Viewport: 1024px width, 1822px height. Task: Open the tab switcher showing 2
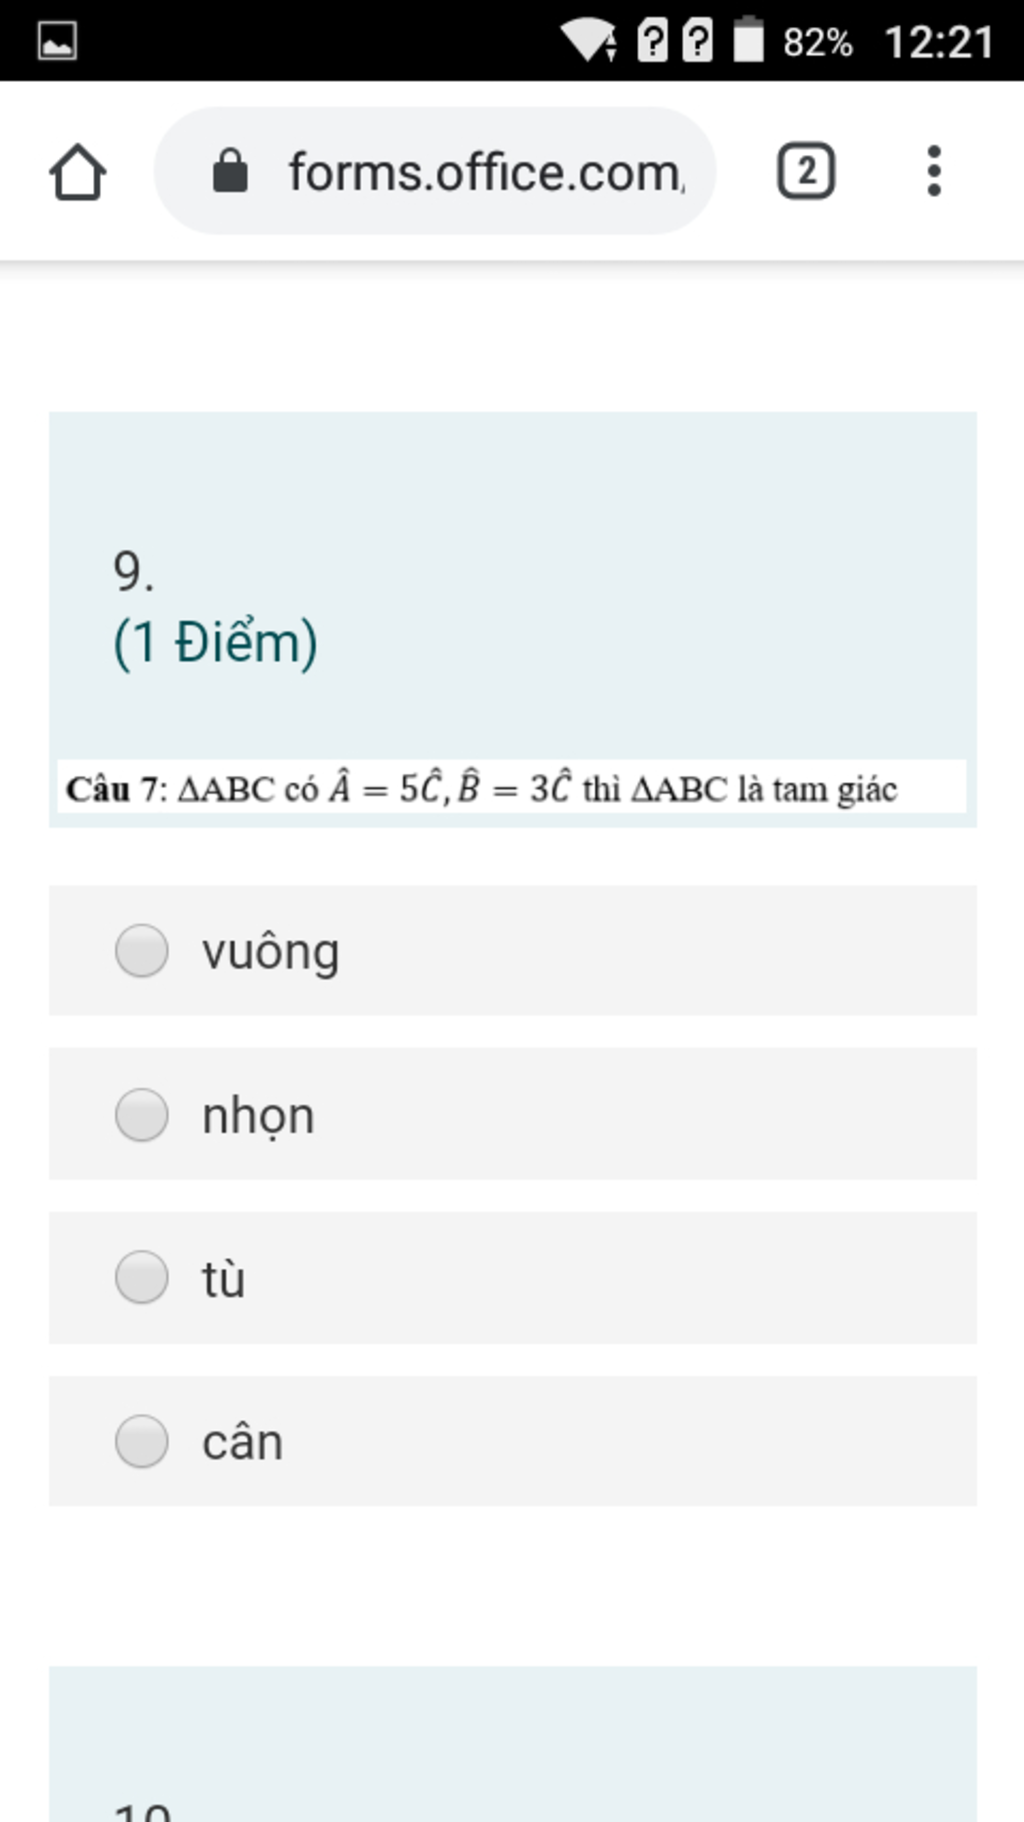pyautogui.click(x=806, y=171)
